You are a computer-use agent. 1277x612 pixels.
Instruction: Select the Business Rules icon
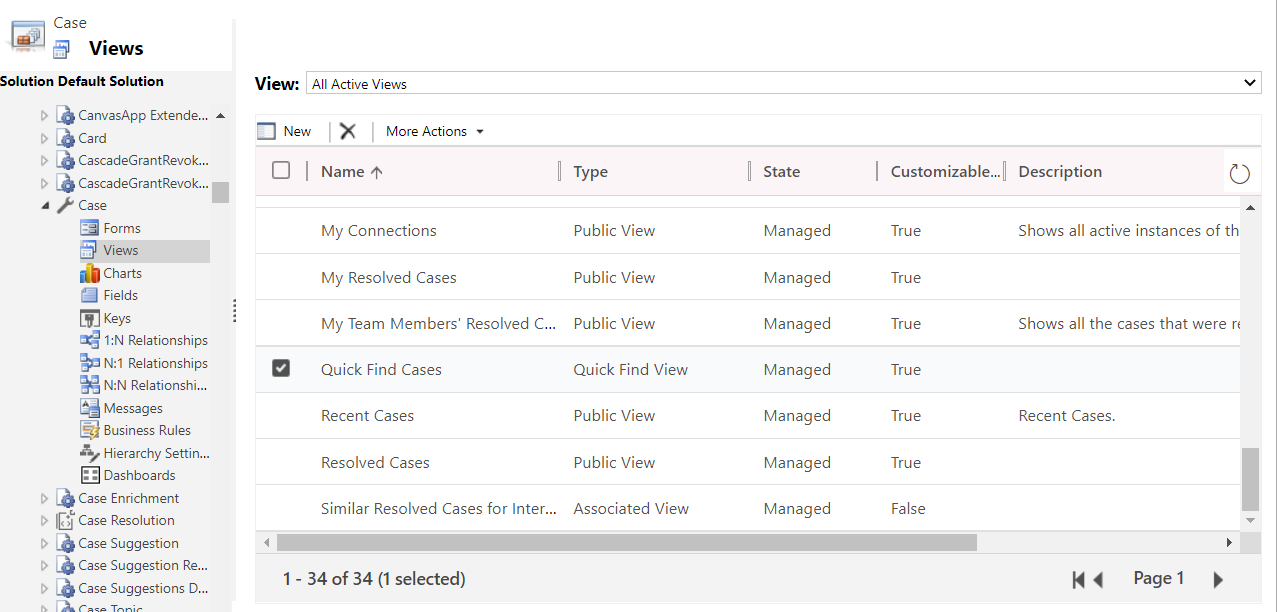point(88,430)
